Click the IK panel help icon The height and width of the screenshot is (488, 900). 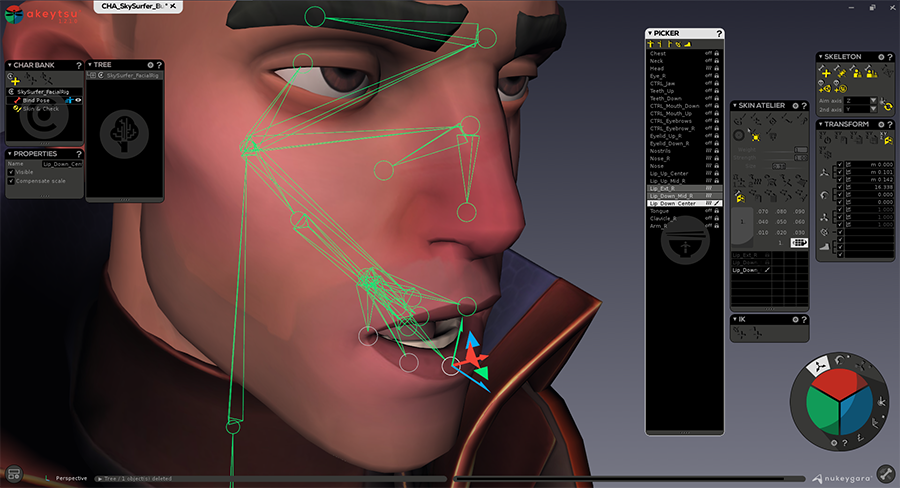804,320
